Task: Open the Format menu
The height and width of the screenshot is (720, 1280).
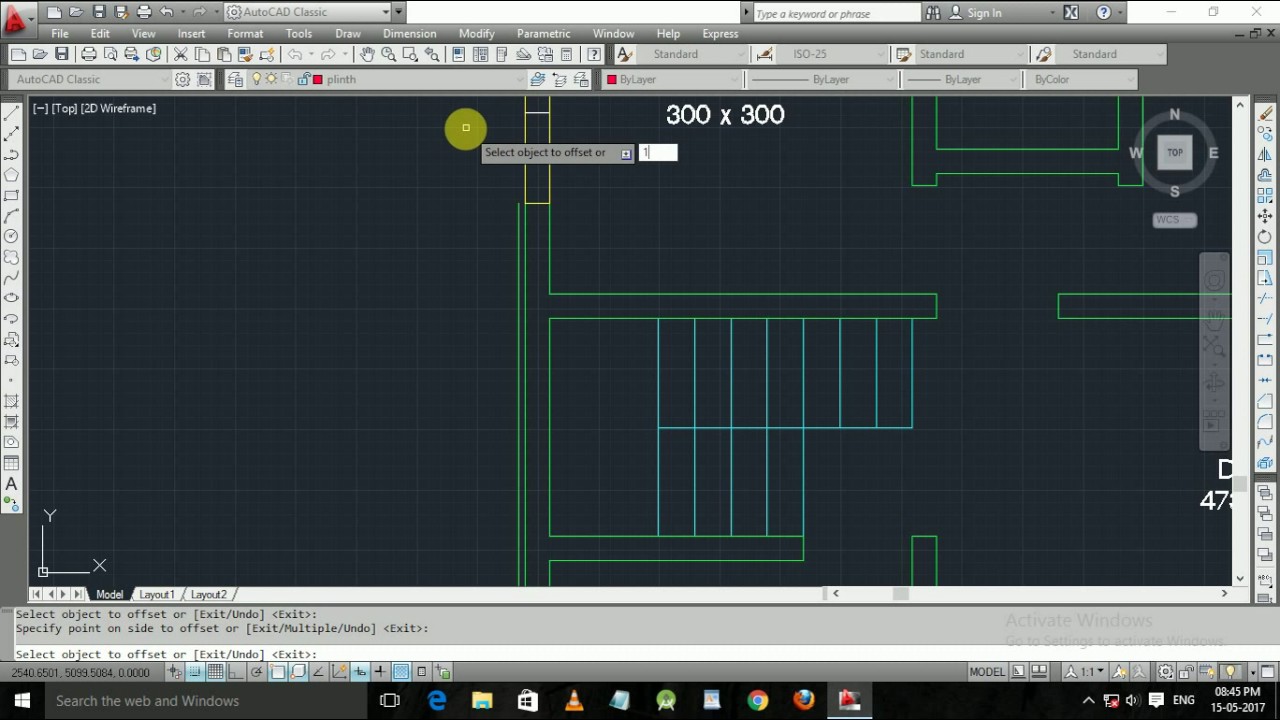Action: tap(245, 33)
